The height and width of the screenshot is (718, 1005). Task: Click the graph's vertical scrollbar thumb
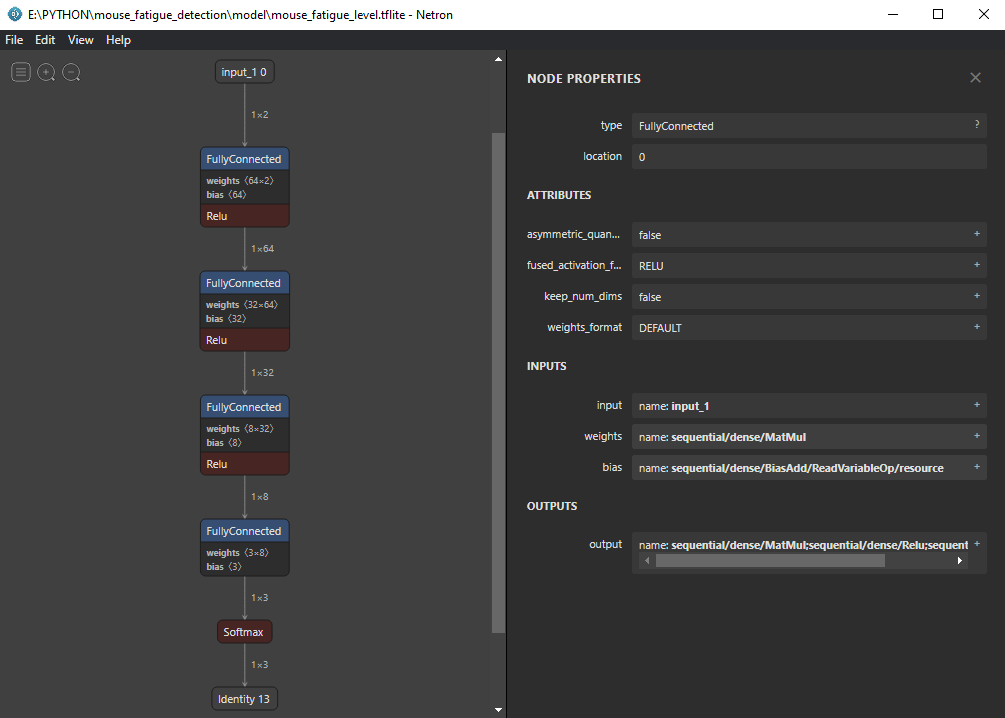click(x=498, y=383)
